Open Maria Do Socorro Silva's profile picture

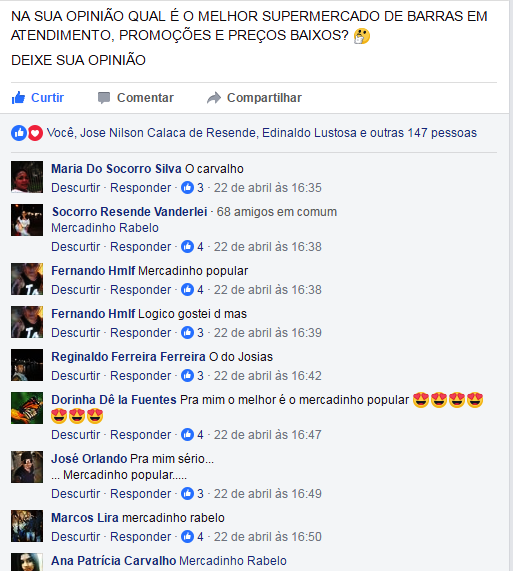coord(27,177)
